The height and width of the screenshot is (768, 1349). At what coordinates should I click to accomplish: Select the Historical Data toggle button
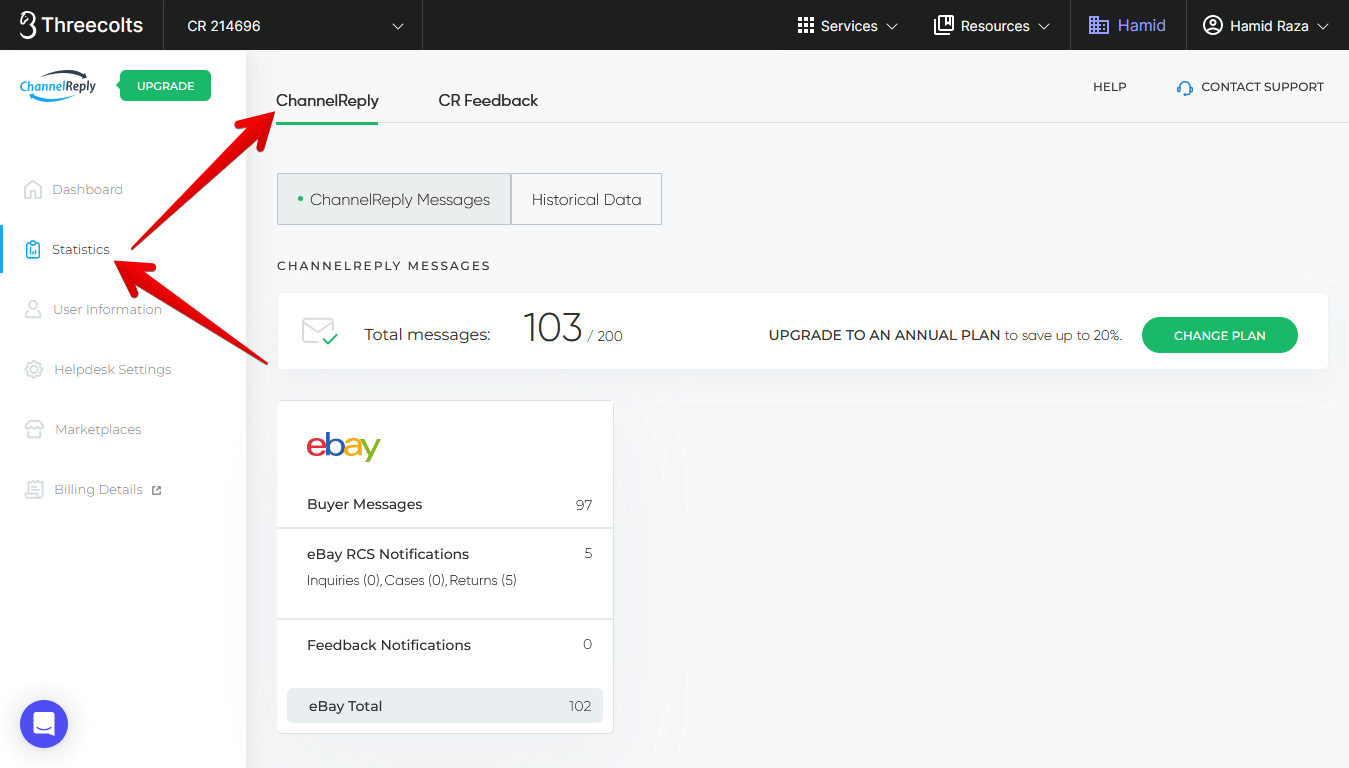(x=586, y=199)
